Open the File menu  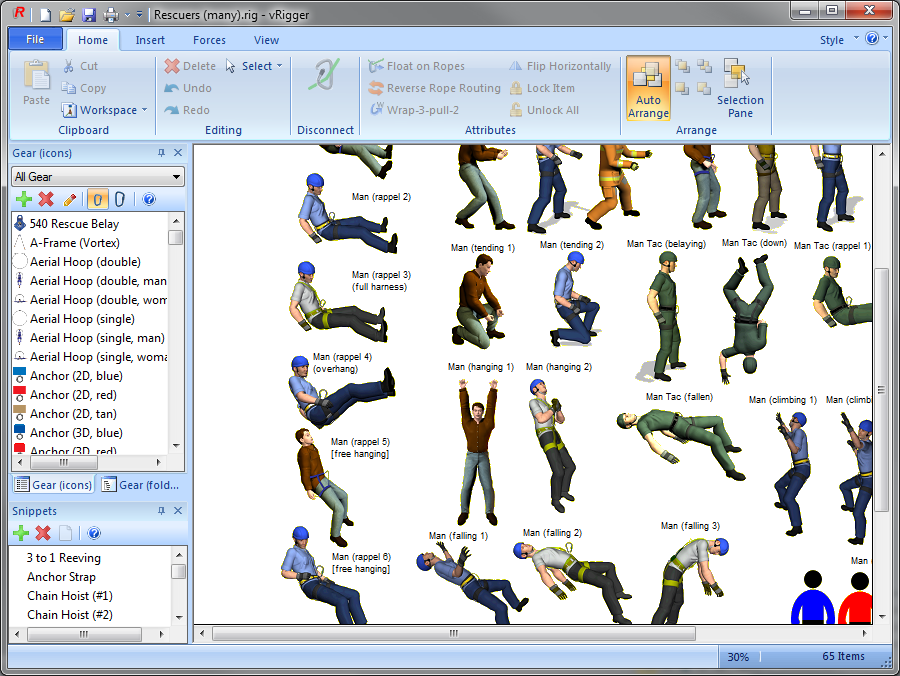pyautogui.click(x=35, y=38)
